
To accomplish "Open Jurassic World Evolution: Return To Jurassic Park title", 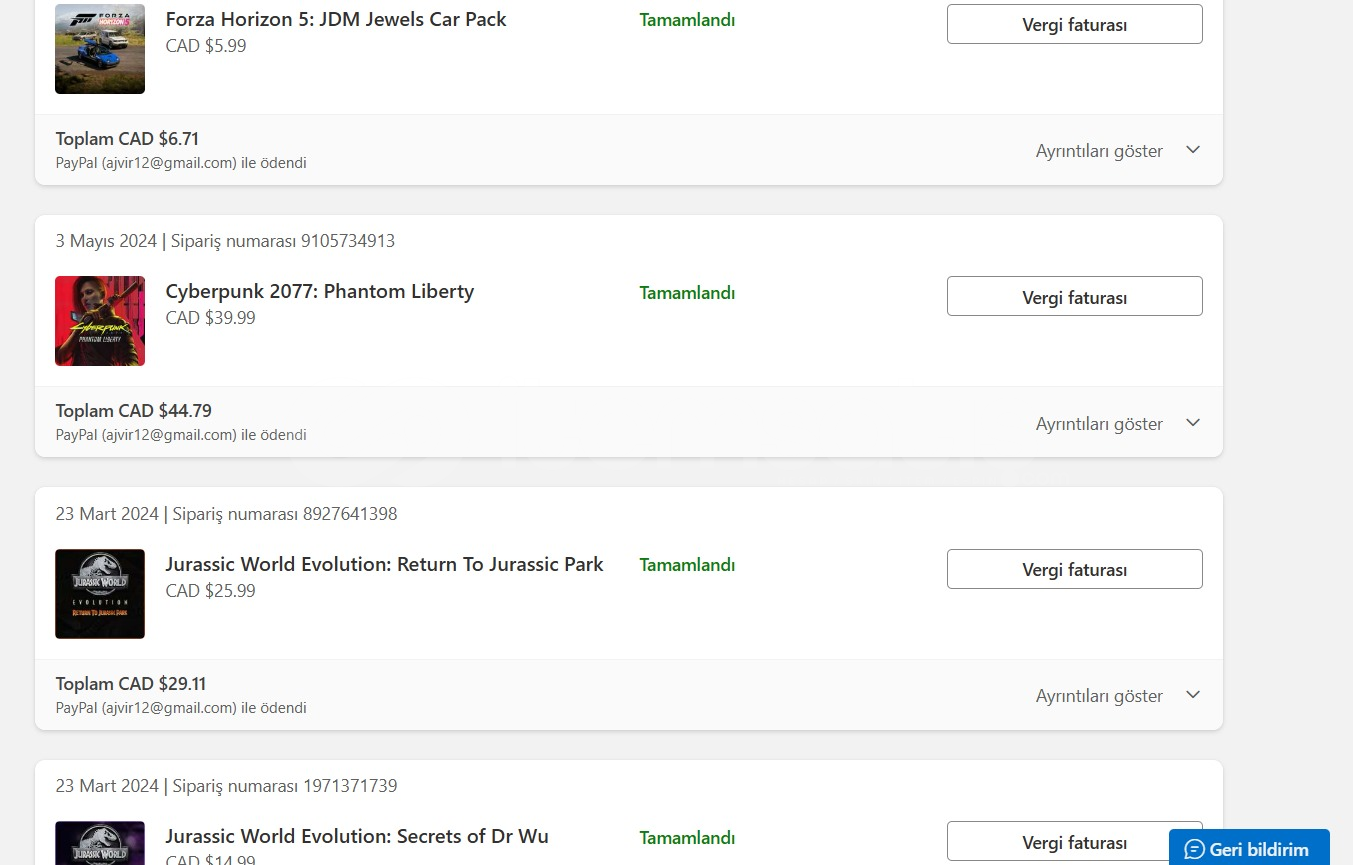I will point(384,564).
